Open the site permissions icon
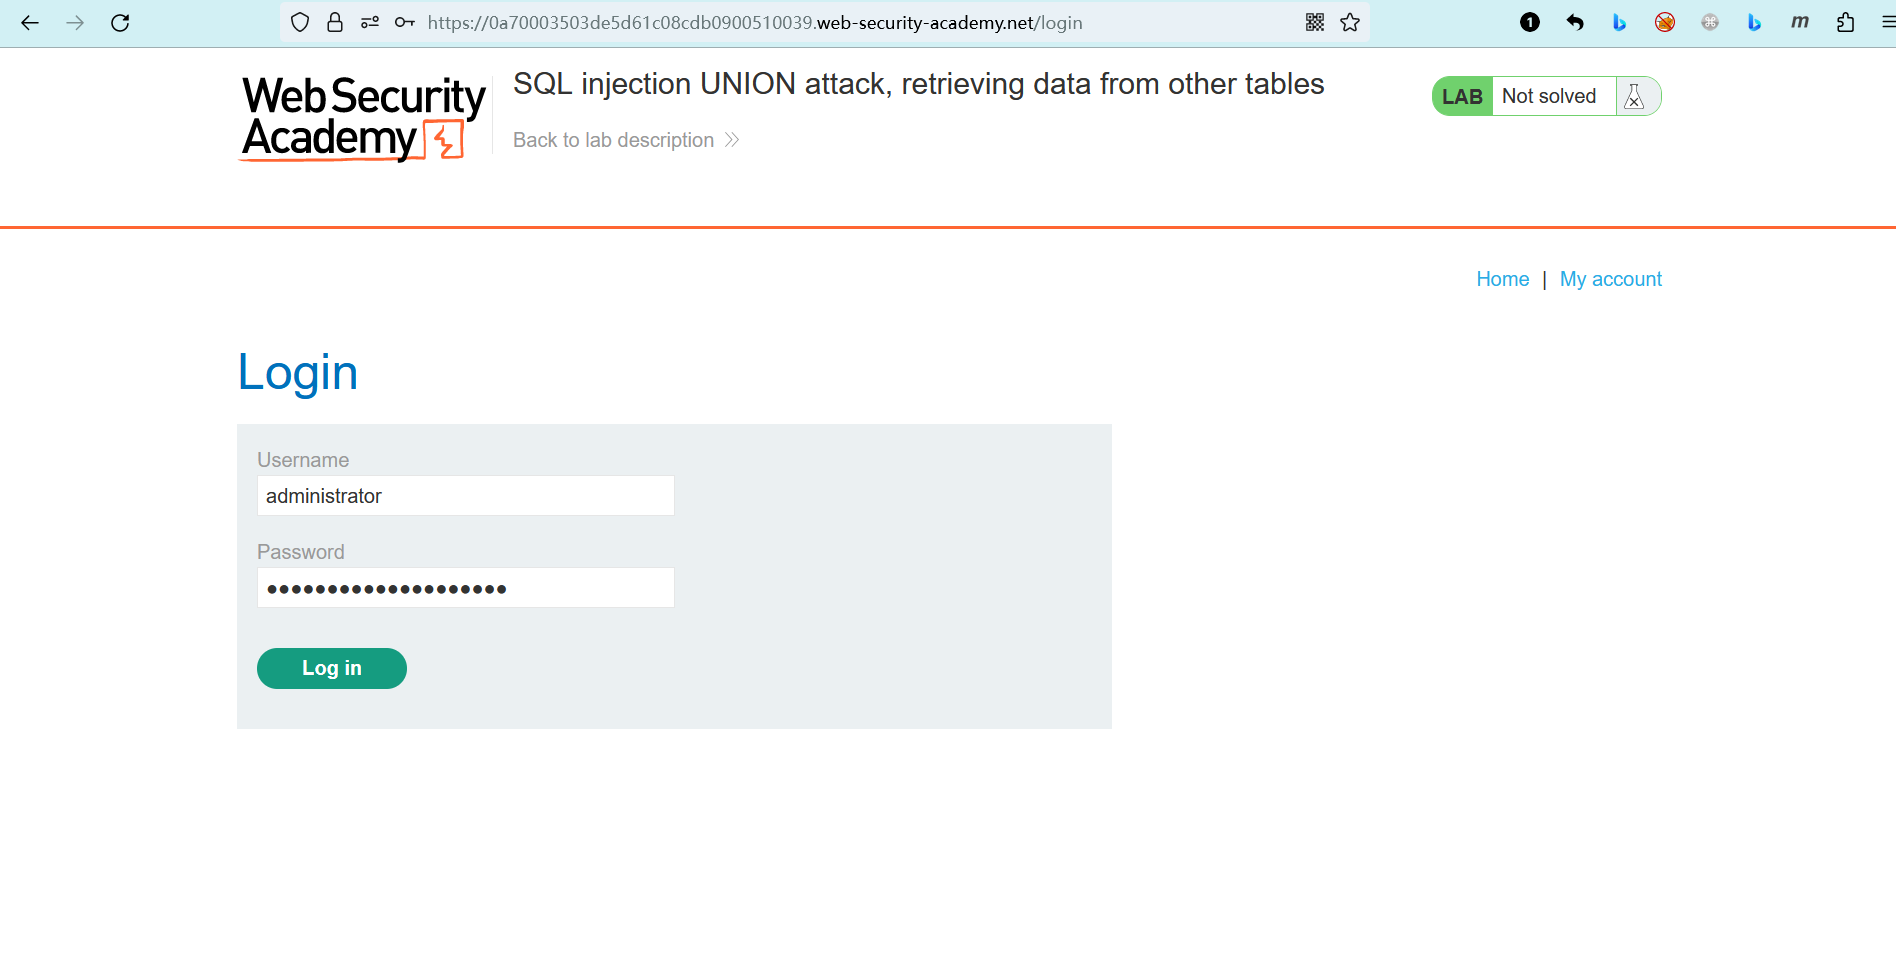Image resolution: width=1896 pixels, height=957 pixels. (x=370, y=22)
